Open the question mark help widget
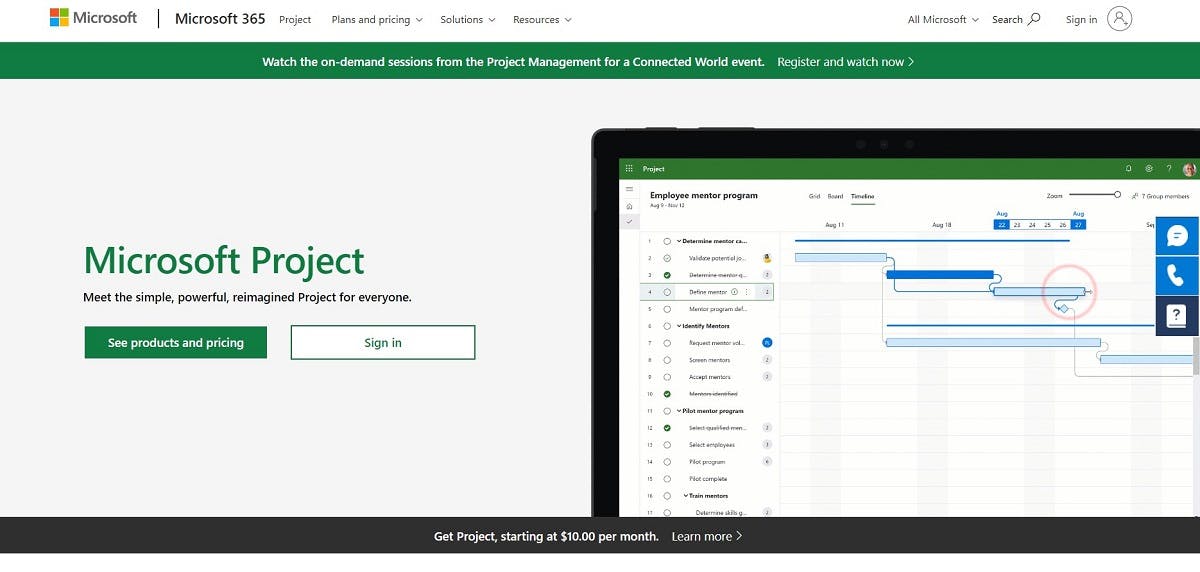Image resolution: width=1200 pixels, height=572 pixels. [1176, 316]
